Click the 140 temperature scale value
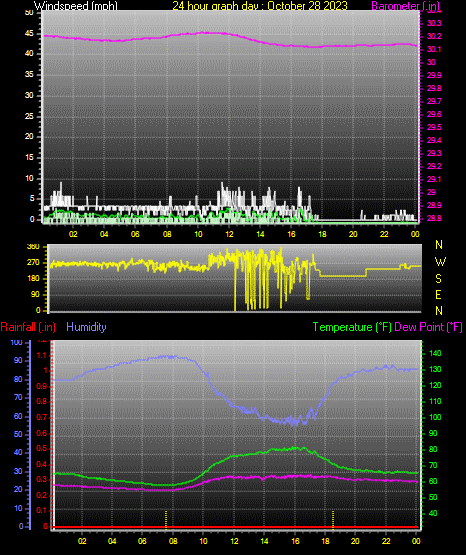Image resolution: width=466 pixels, height=555 pixels. pos(435,353)
